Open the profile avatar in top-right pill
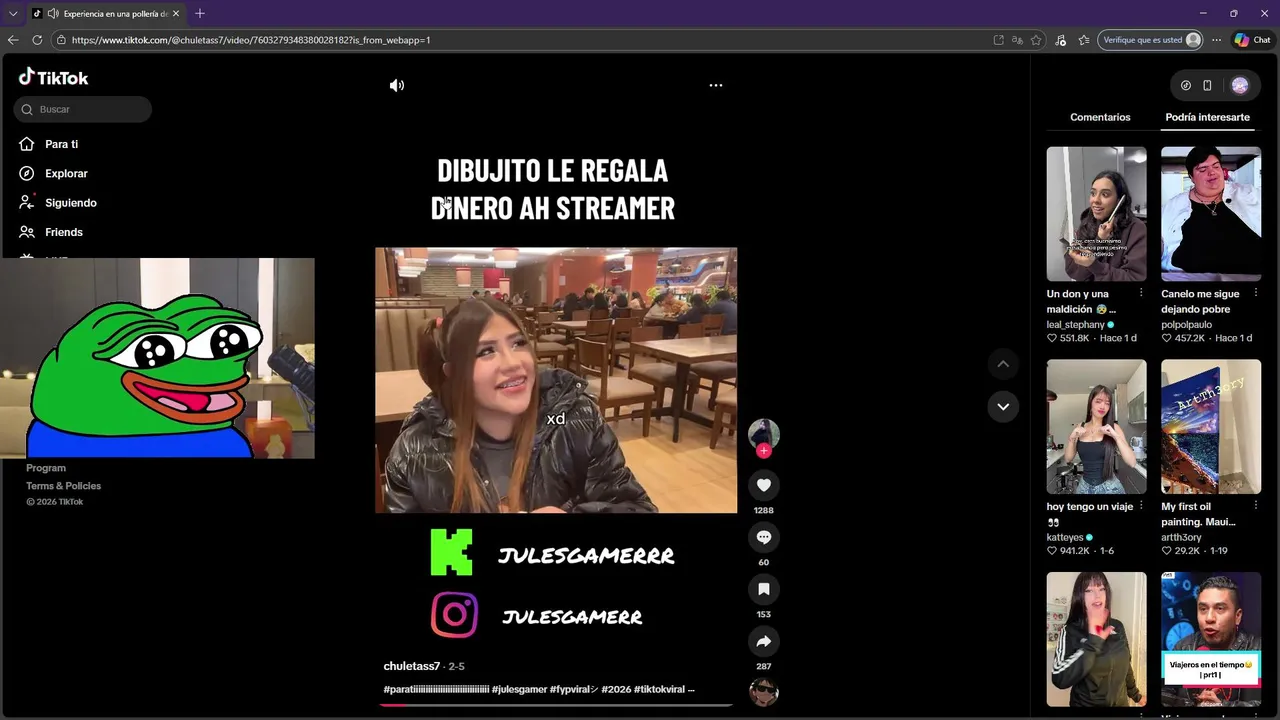The width and height of the screenshot is (1280, 720). point(1240,86)
